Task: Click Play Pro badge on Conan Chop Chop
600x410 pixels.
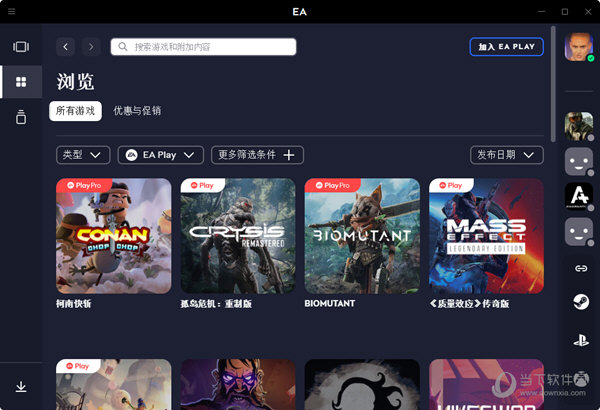Action: pyautogui.click(x=84, y=185)
